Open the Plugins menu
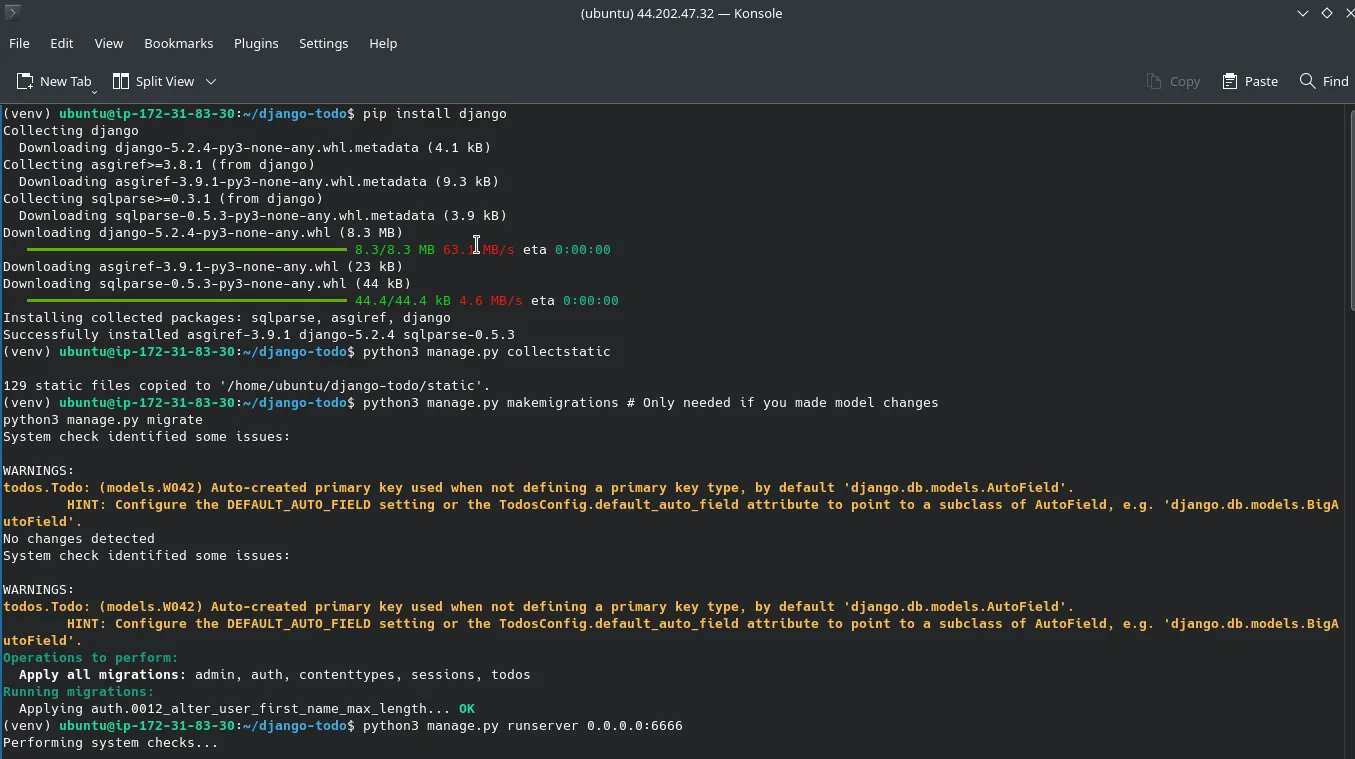The height and width of the screenshot is (759, 1355). pos(256,43)
